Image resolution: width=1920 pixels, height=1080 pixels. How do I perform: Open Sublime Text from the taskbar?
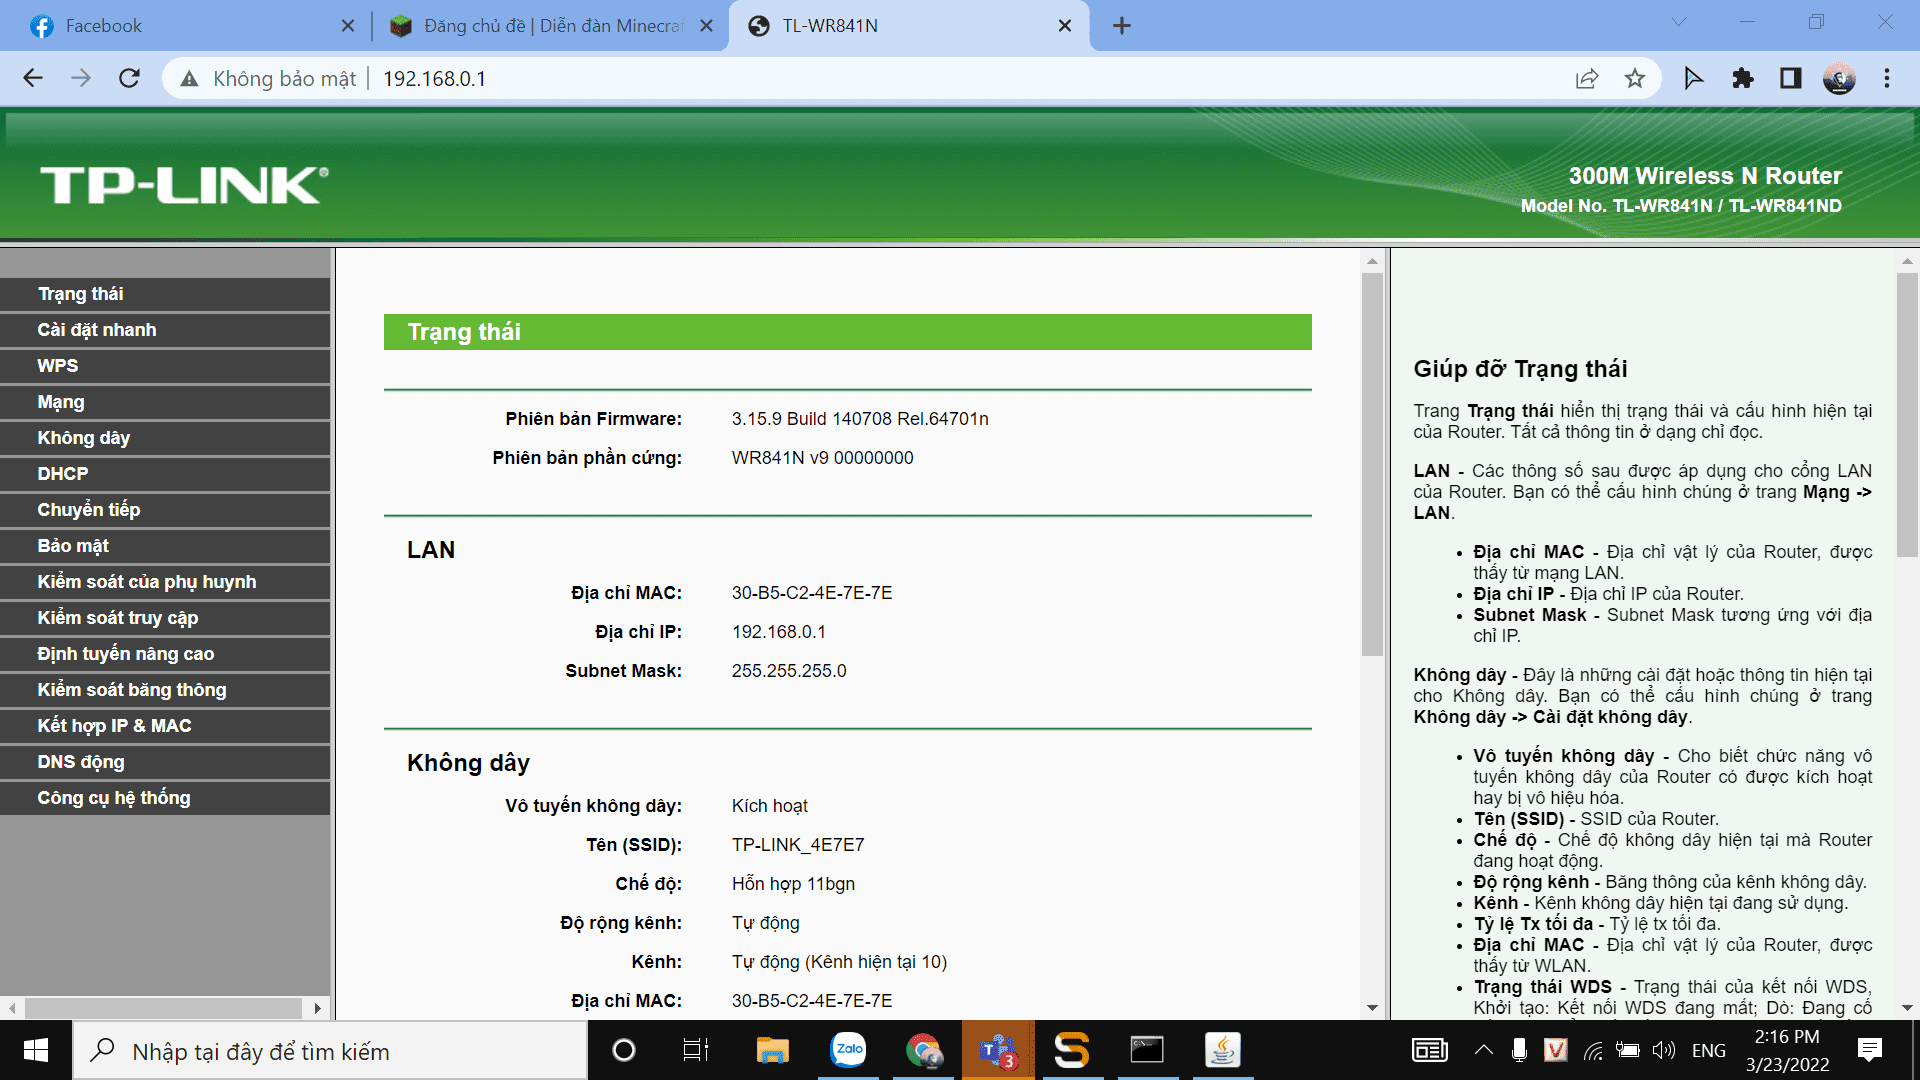tap(1072, 1050)
